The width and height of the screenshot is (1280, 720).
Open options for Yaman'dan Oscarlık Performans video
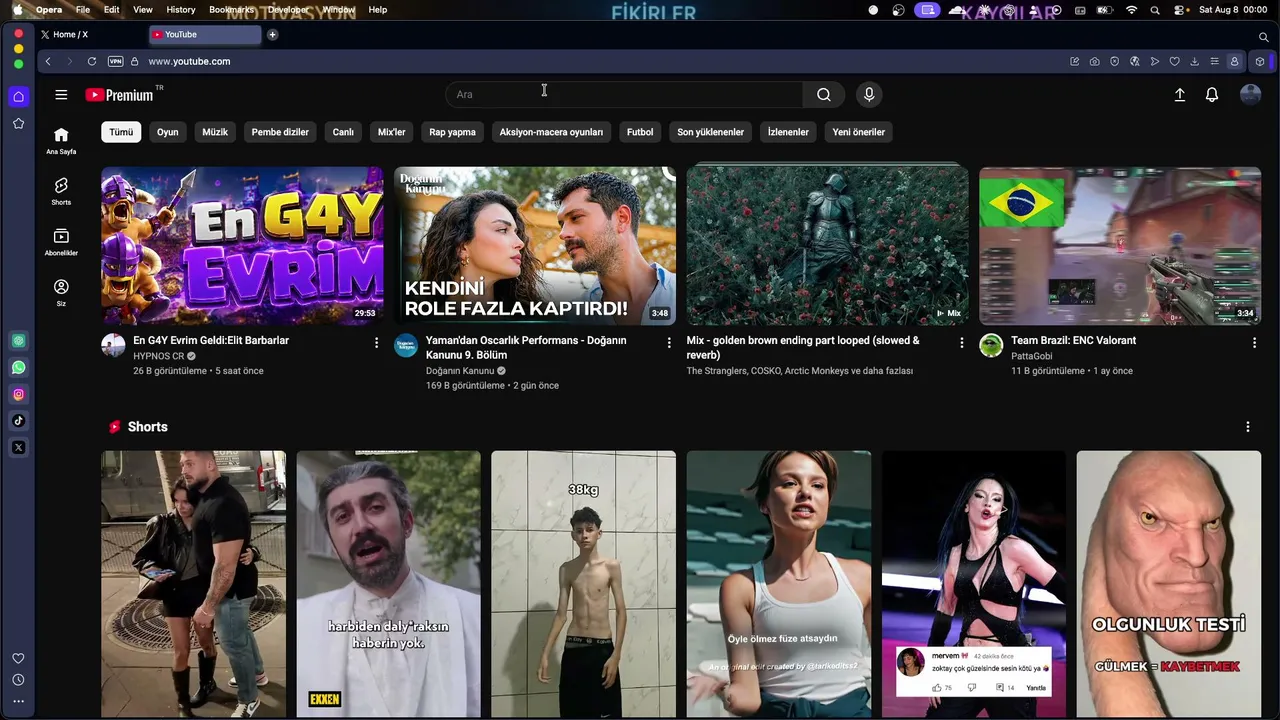[x=669, y=343]
